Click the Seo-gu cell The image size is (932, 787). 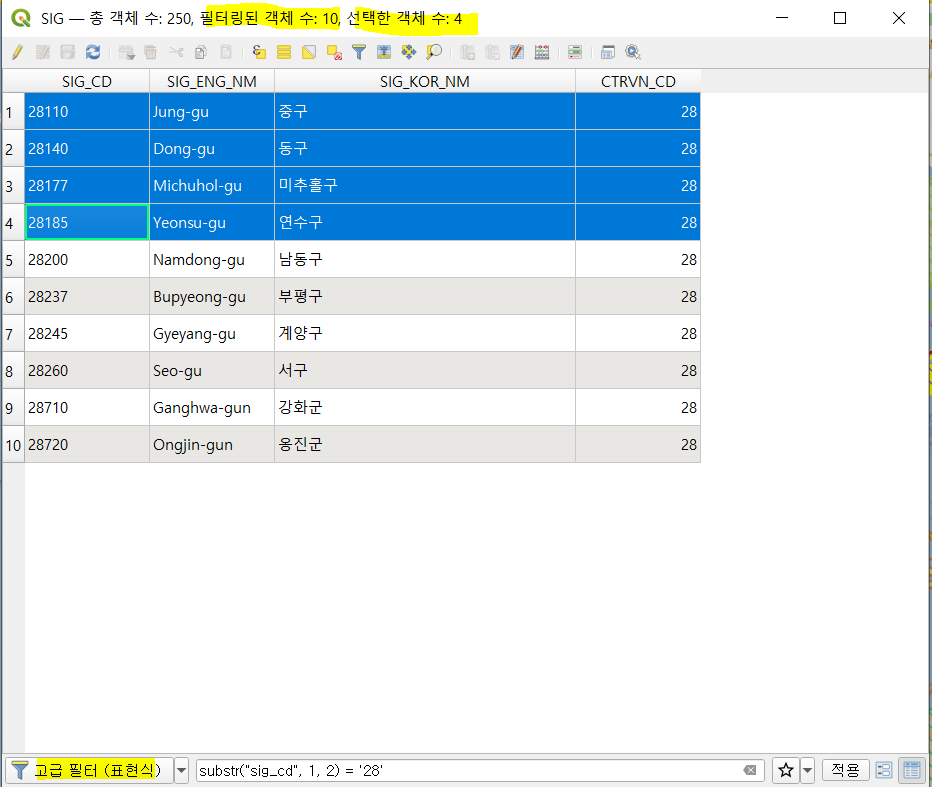tap(212, 370)
